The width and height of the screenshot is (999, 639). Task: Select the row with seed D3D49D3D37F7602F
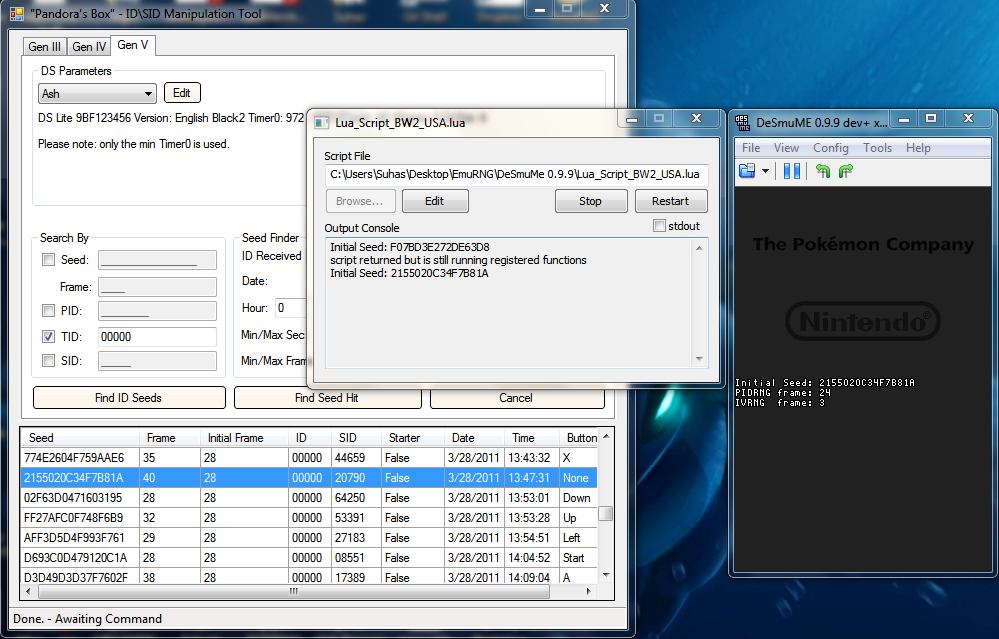[309, 577]
